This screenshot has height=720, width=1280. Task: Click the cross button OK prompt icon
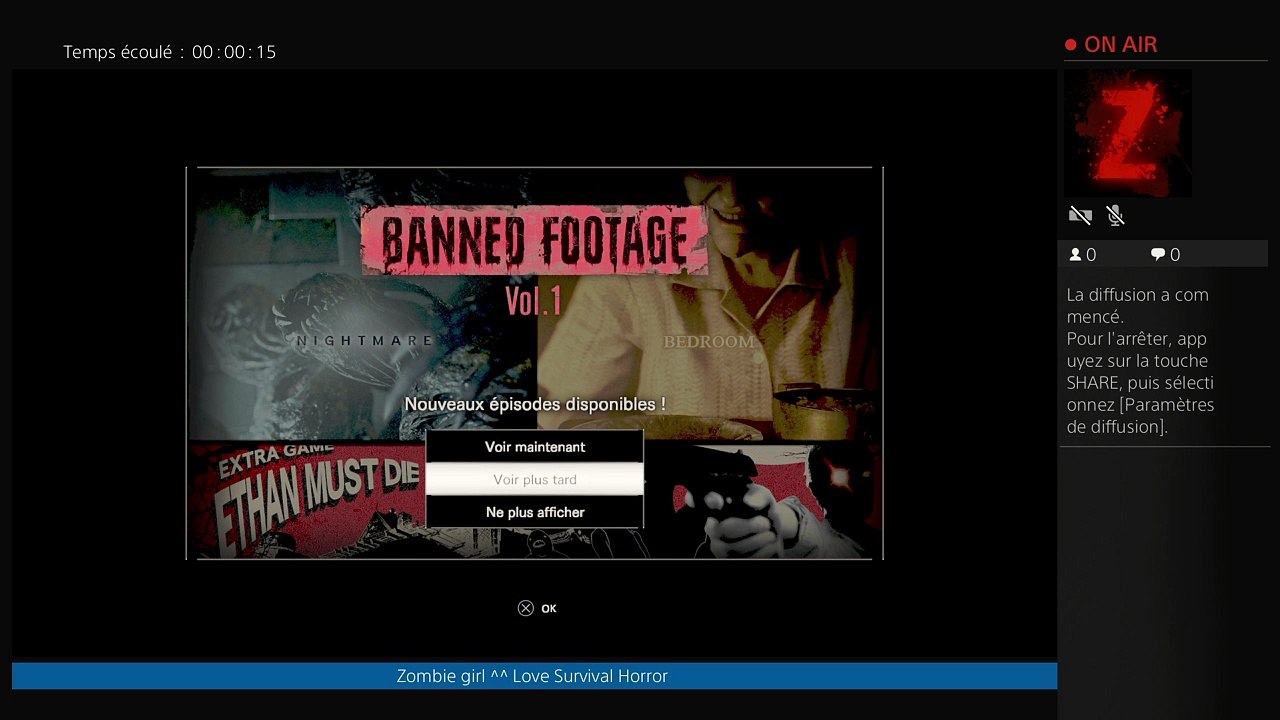point(526,608)
